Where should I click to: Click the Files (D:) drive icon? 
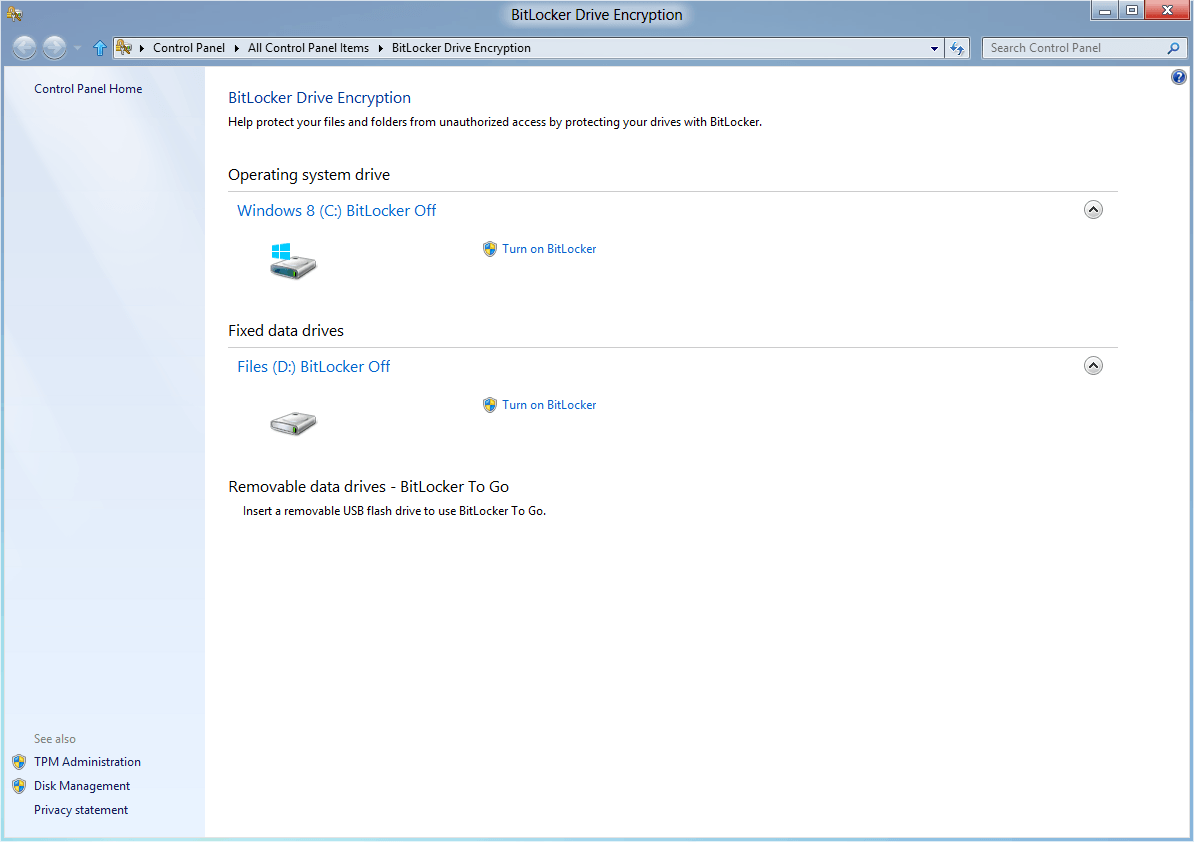tap(292, 423)
